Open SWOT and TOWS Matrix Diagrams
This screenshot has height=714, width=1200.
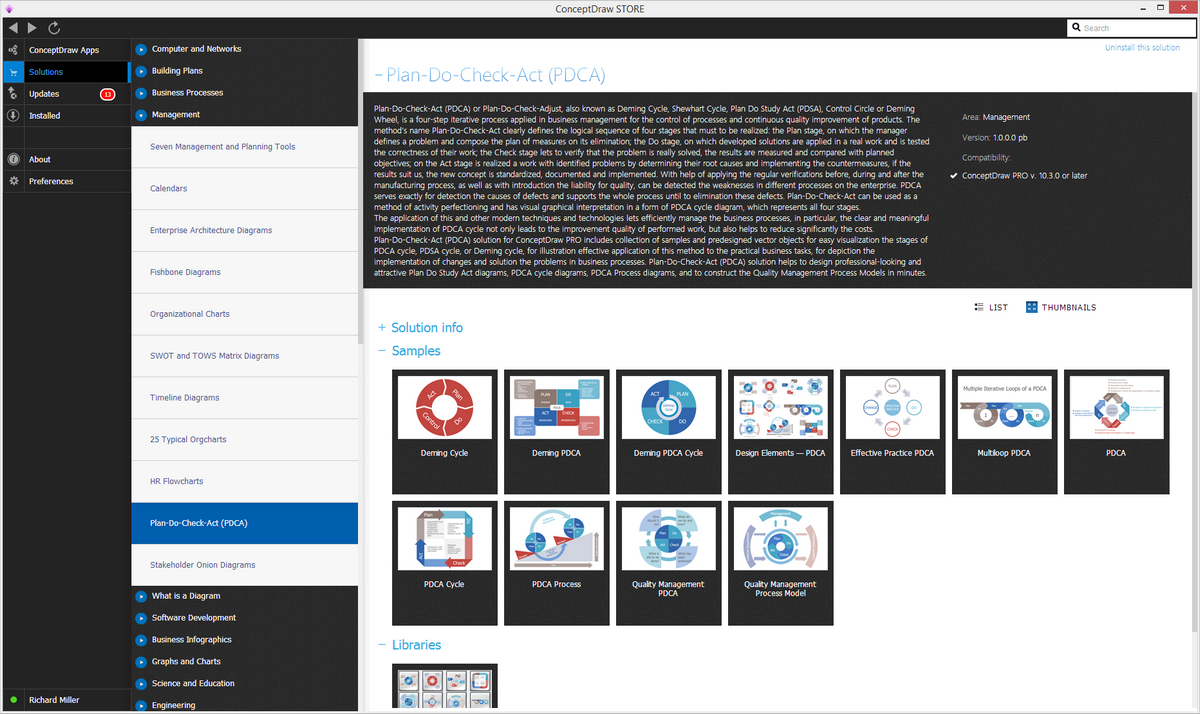point(244,356)
